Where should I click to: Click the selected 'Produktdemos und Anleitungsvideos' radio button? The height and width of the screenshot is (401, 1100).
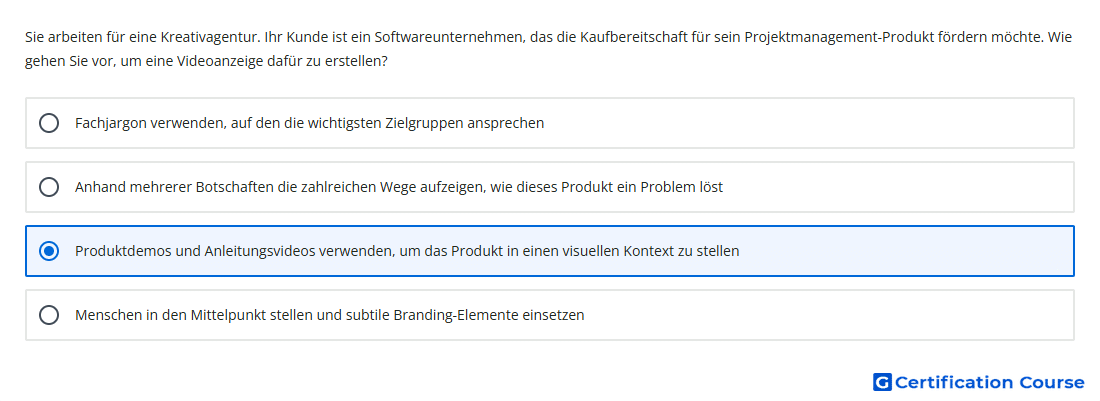click(48, 251)
